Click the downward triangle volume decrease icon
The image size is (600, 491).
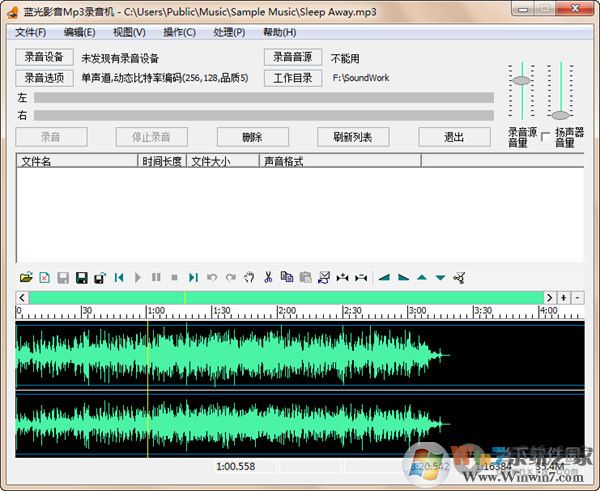tap(440, 277)
